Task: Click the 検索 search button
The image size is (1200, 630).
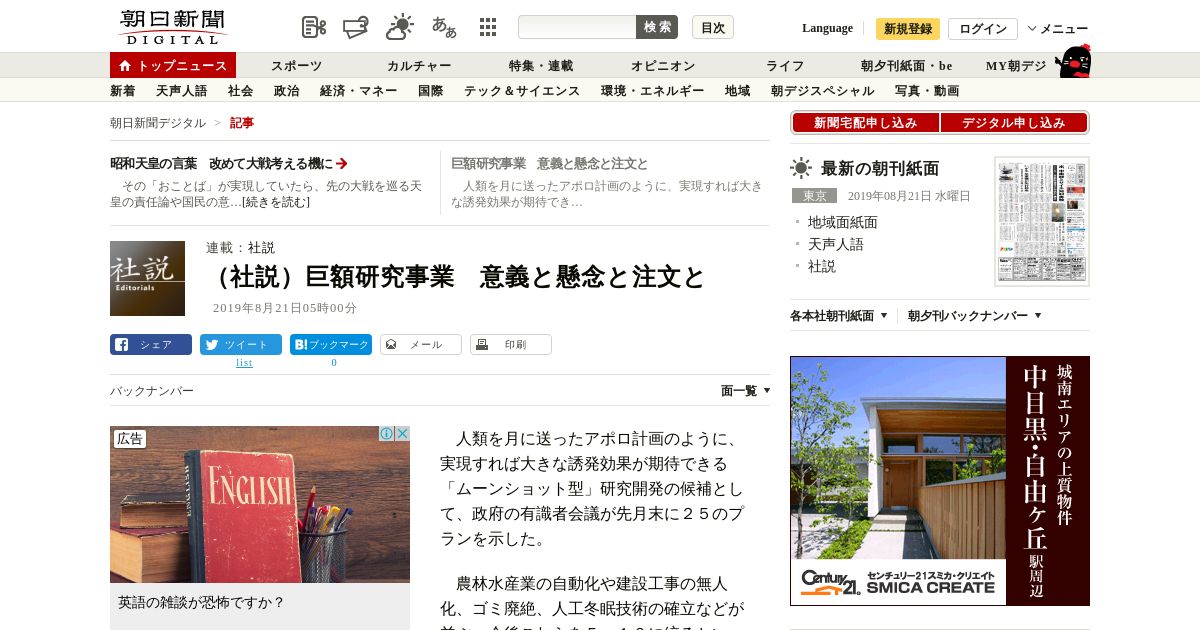Action: click(x=657, y=27)
